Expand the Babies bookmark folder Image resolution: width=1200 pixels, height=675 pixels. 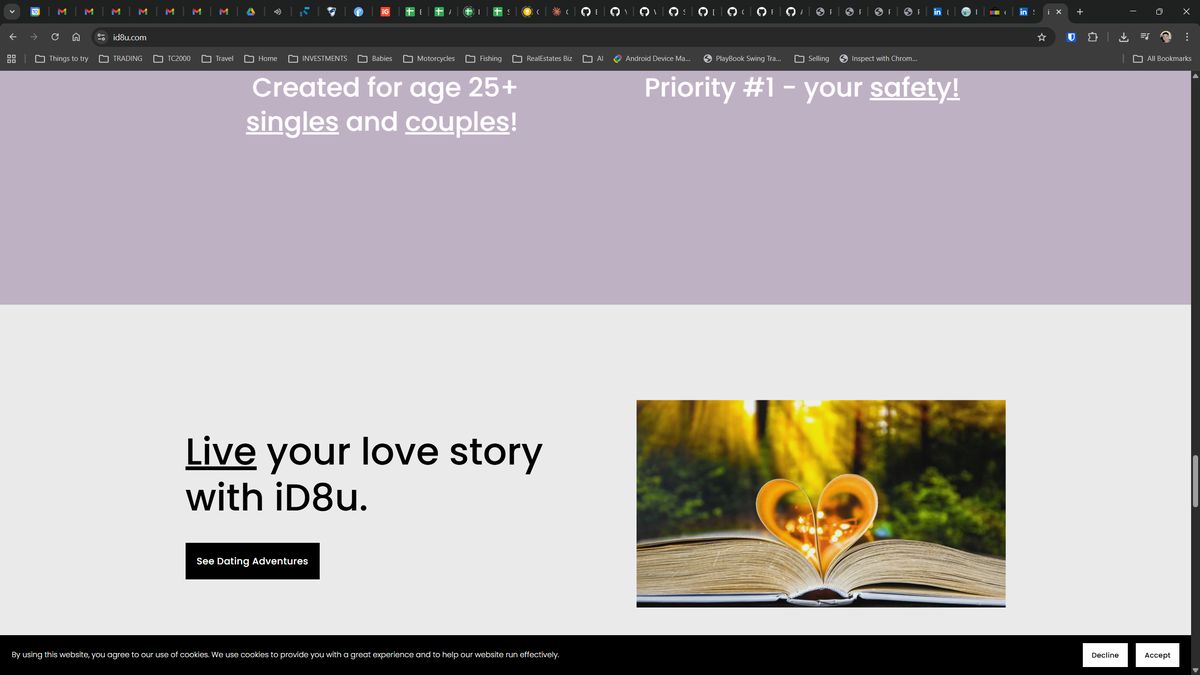[x=375, y=59]
